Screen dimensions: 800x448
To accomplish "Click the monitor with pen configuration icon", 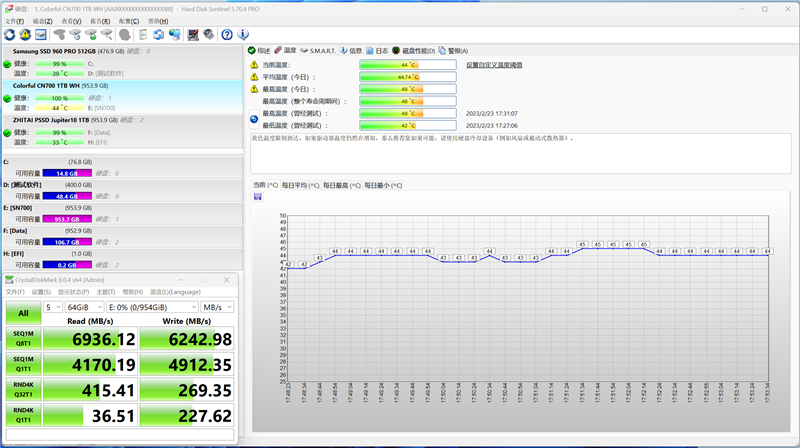I will click(193, 35).
